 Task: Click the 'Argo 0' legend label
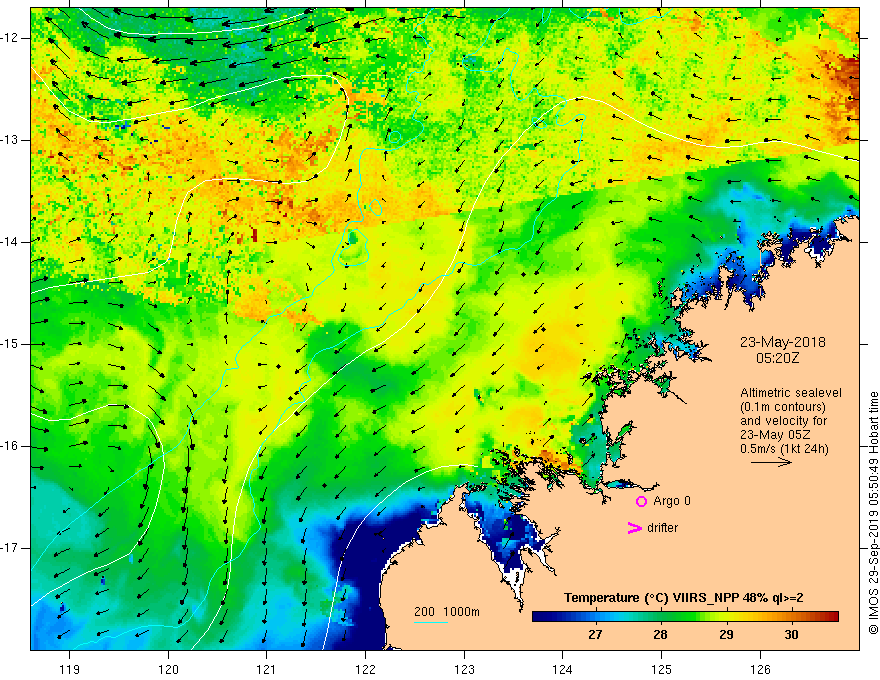[x=672, y=501]
